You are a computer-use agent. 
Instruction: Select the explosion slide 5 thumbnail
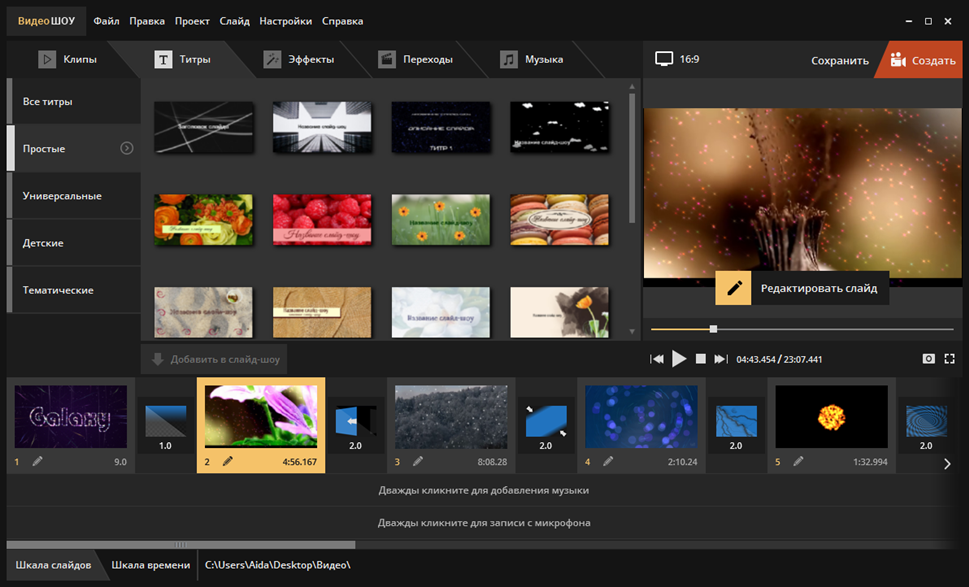coord(832,417)
